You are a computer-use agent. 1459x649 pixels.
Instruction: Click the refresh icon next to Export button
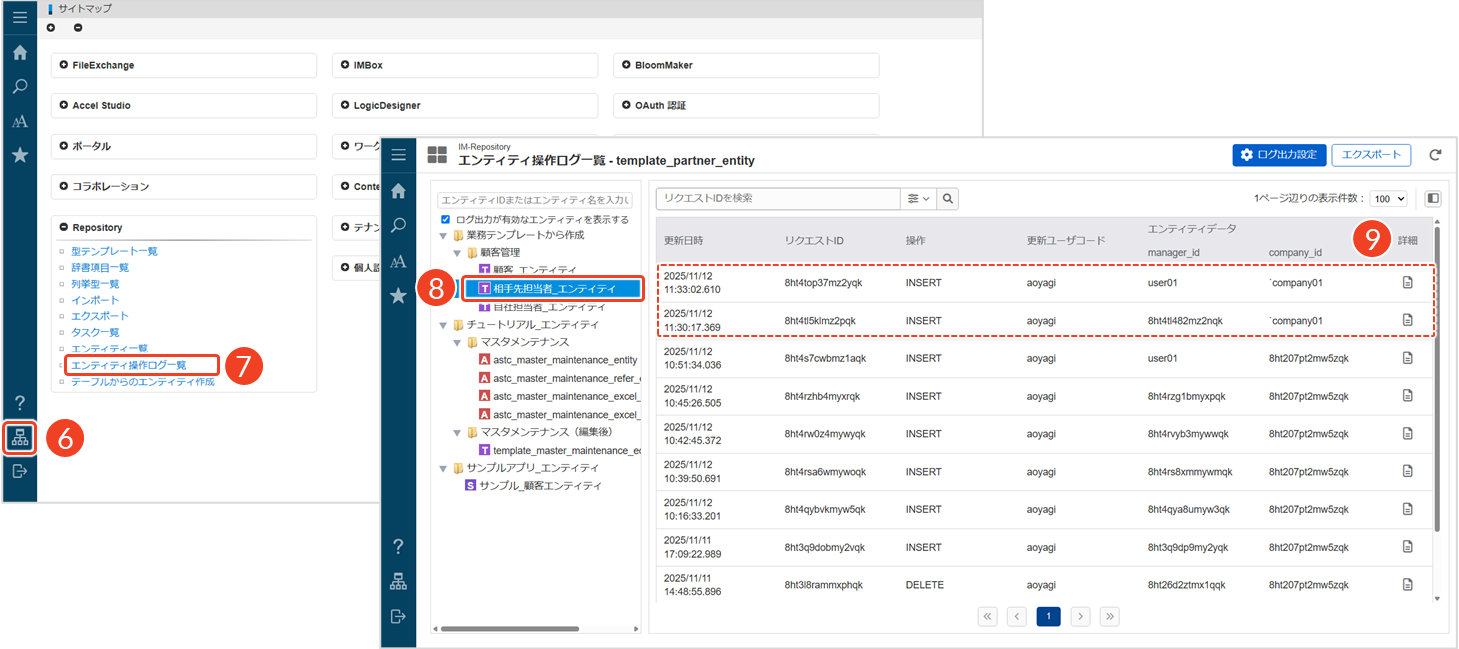[1435, 155]
